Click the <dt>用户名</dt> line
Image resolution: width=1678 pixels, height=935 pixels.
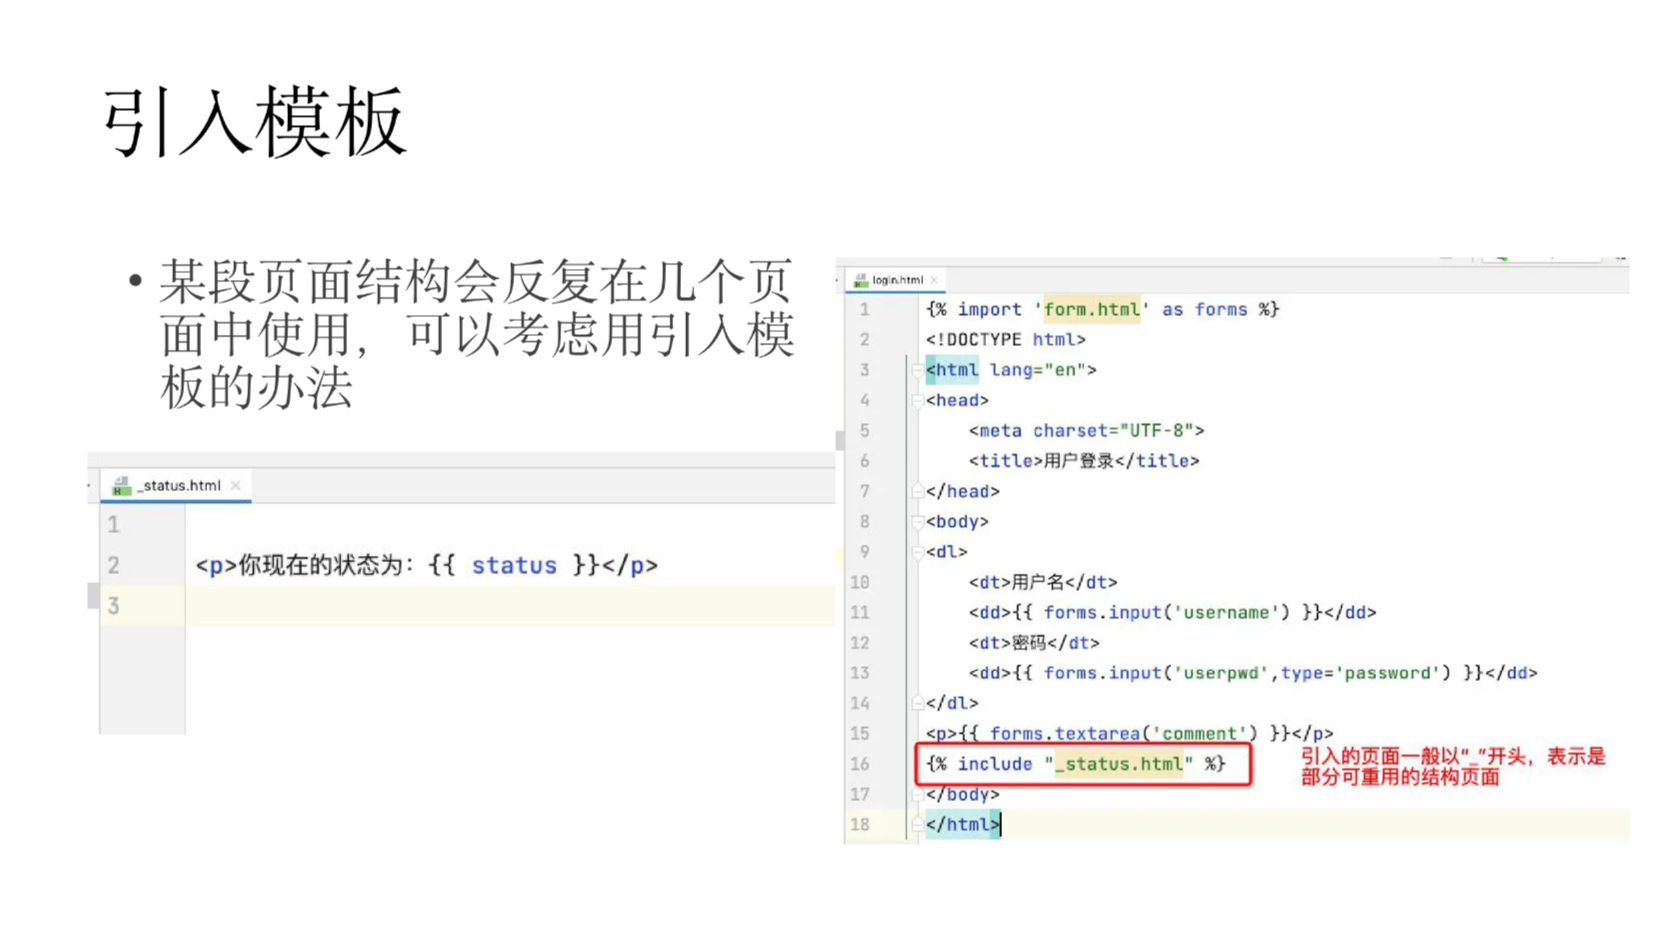[x=1043, y=582]
